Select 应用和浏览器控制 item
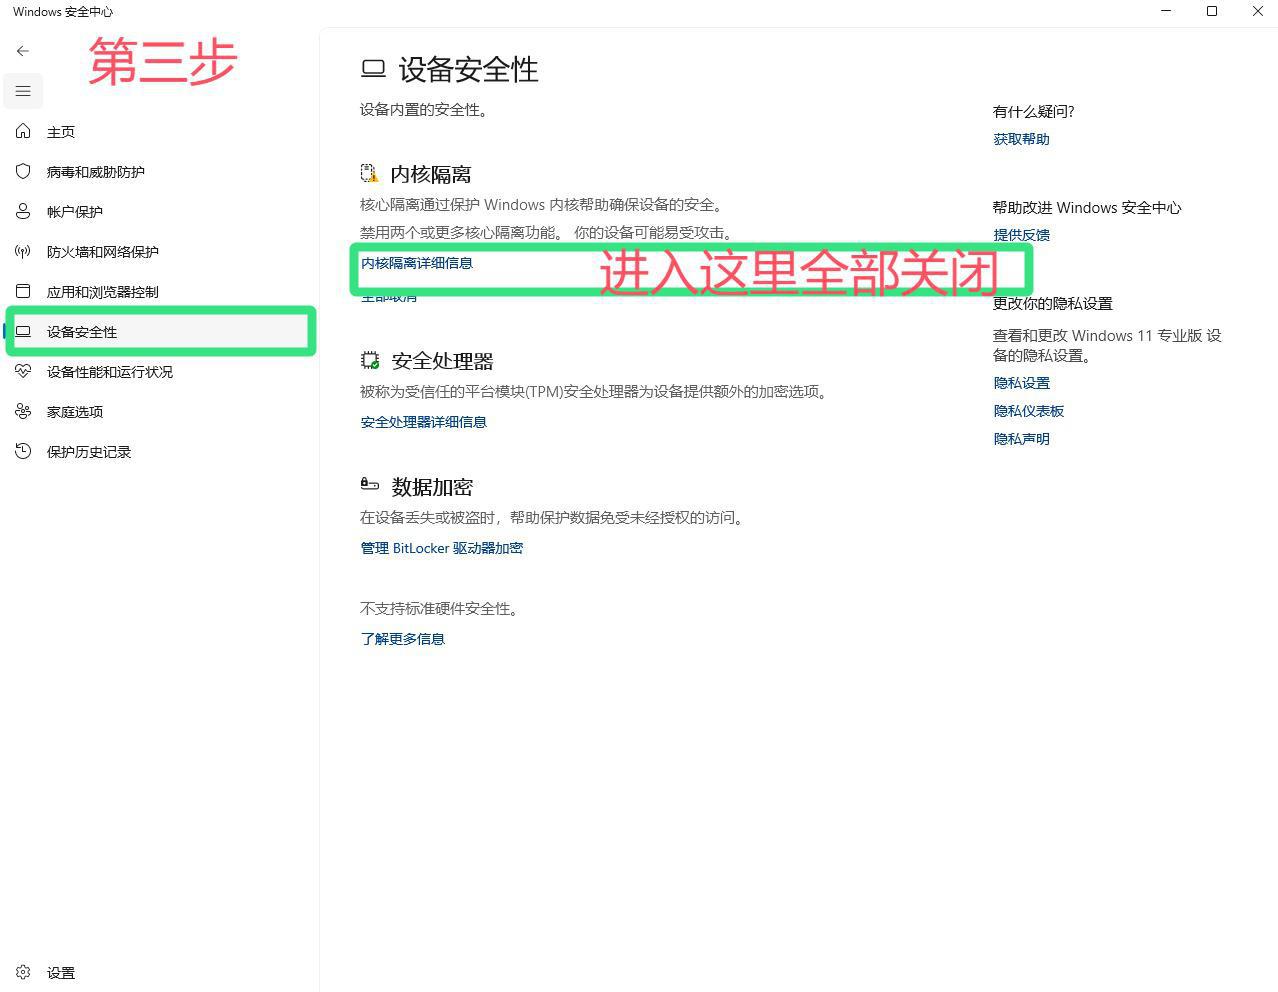The height and width of the screenshot is (992, 1278). 103,292
